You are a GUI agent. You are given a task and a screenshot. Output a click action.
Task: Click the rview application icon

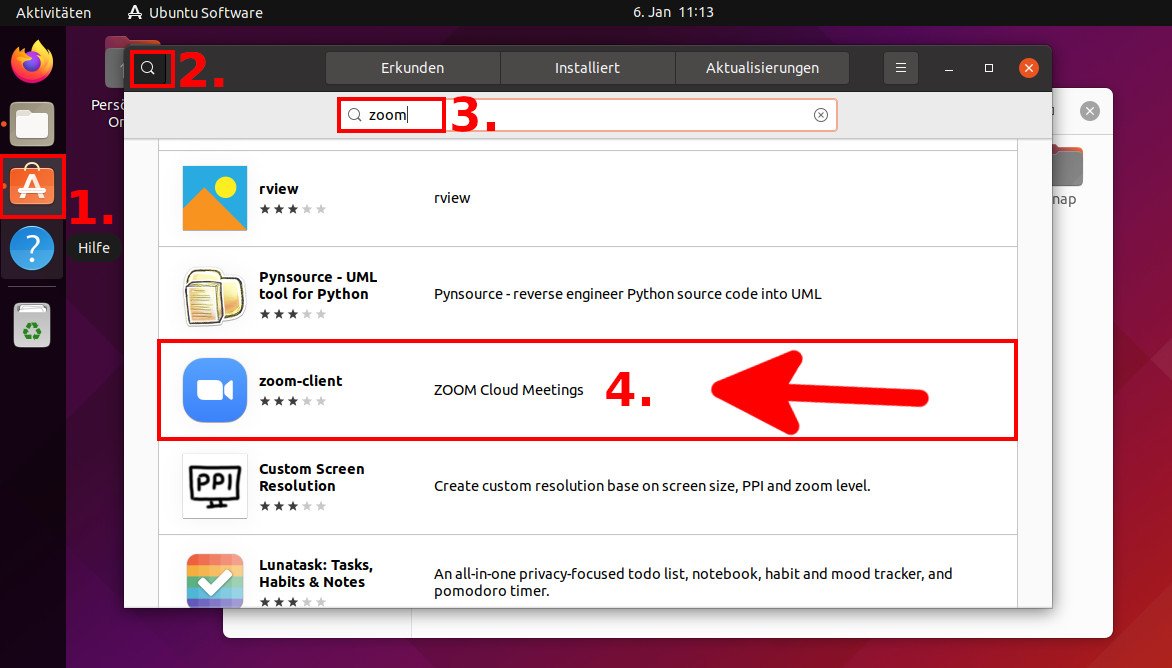point(213,197)
